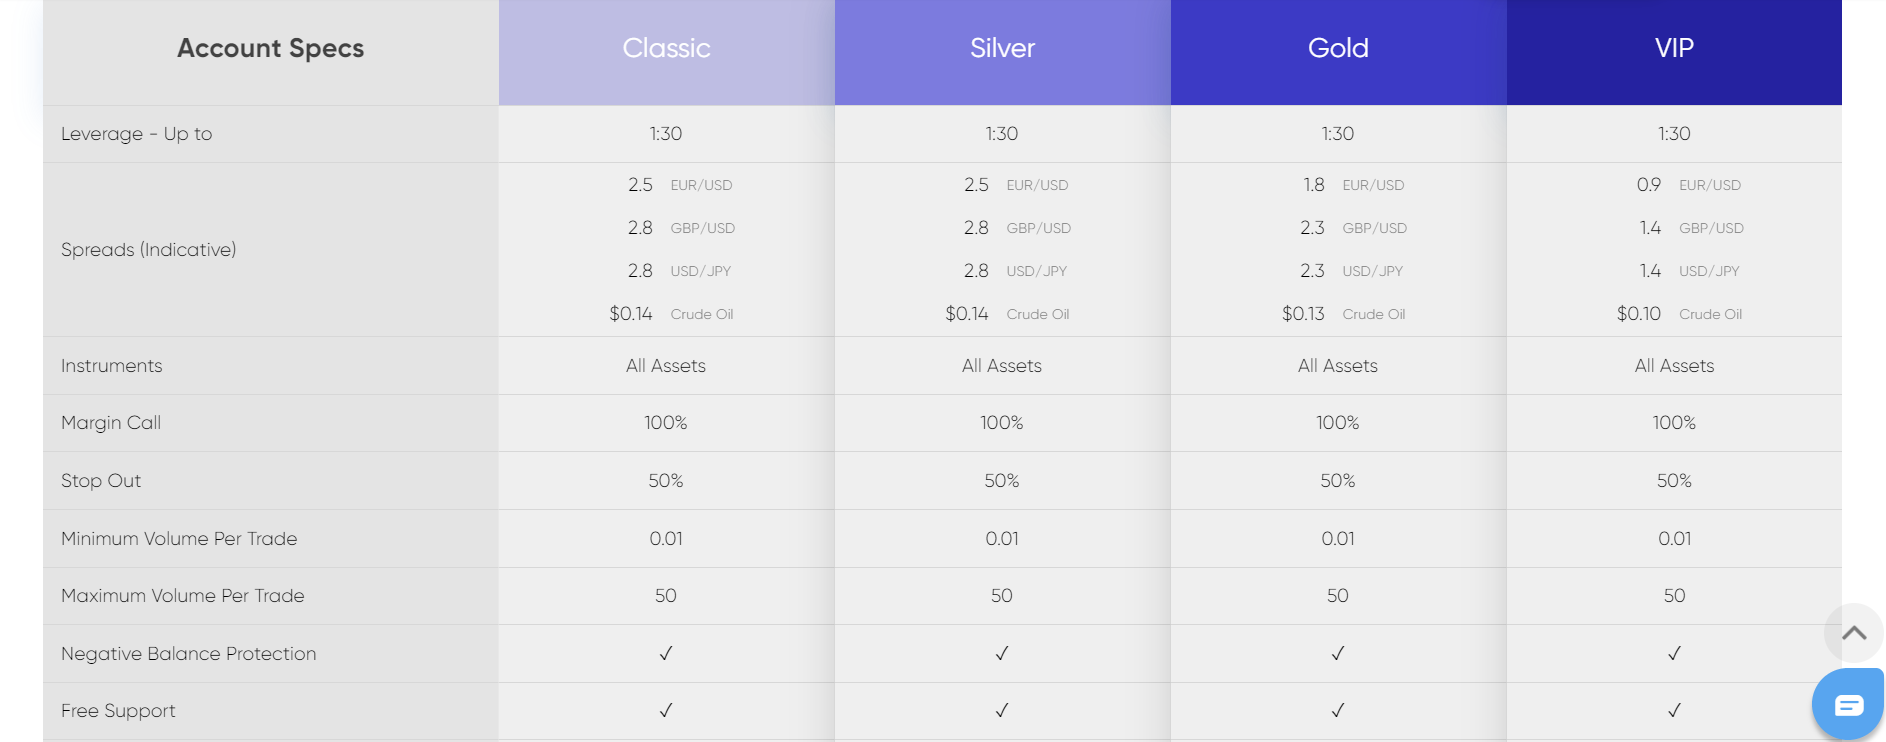The height and width of the screenshot is (742, 1886).
Task: Click VIP Free Support checkmark
Action: 1674,710
